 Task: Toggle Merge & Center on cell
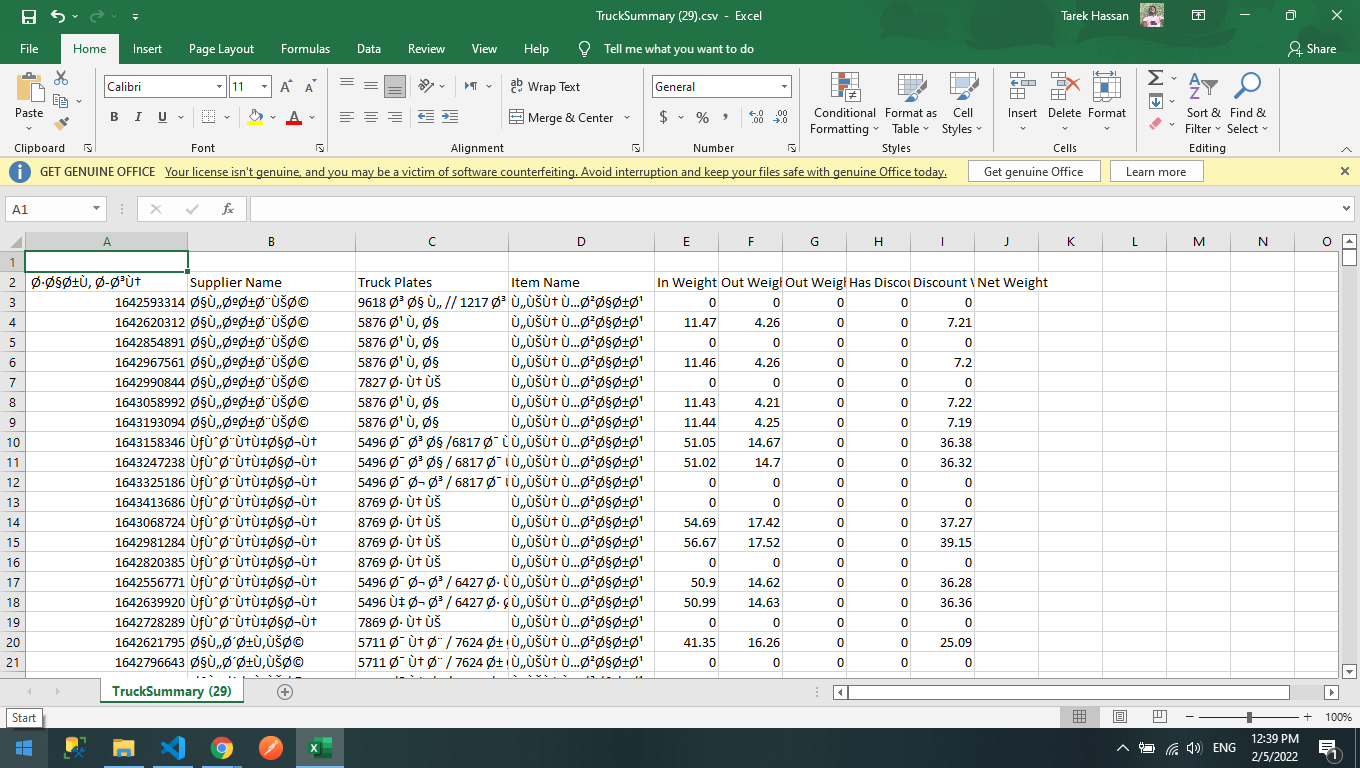(x=563, y=117)
